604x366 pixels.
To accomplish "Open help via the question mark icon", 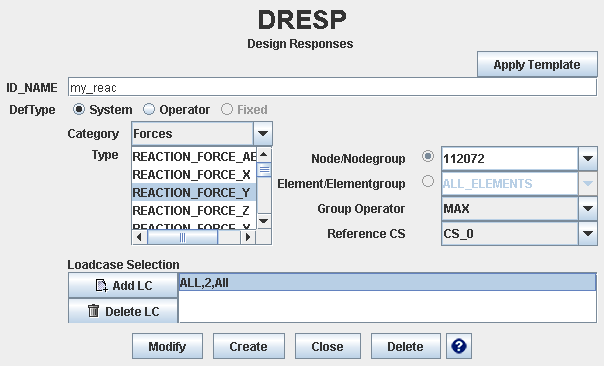I will [459, 346].
